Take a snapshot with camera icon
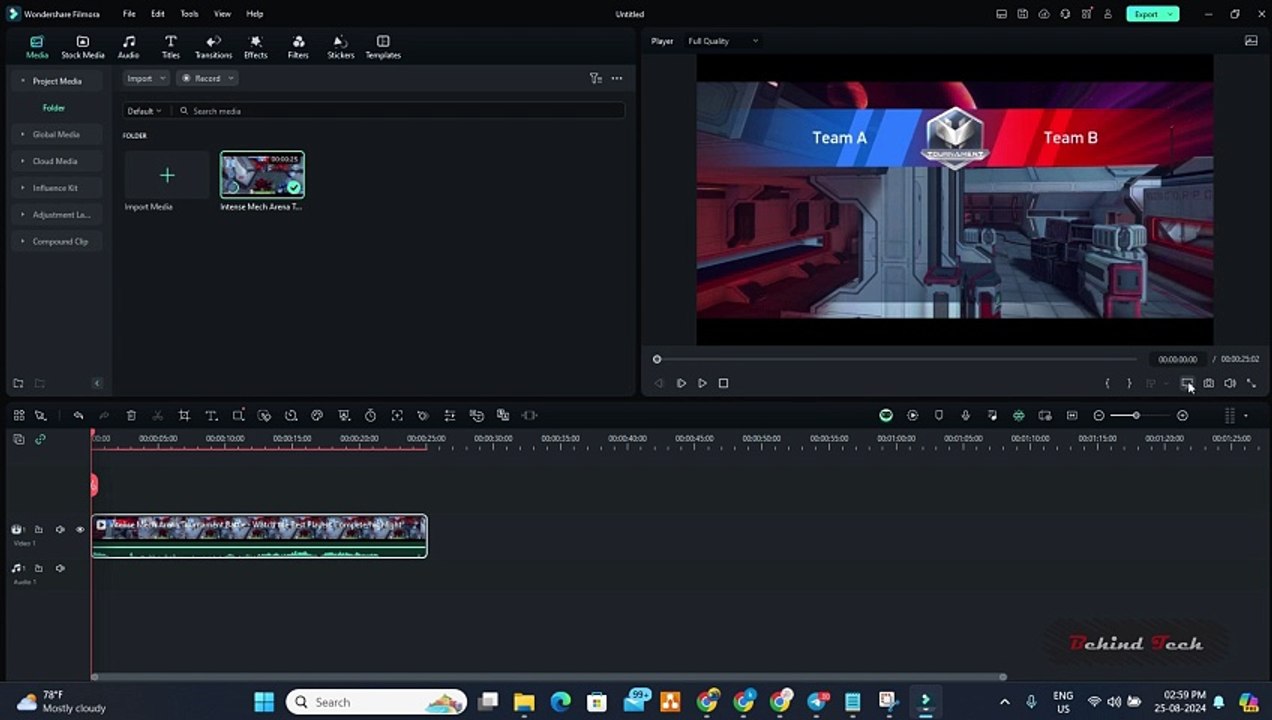Viewport: 1272px width, 720px height. 1209,383
